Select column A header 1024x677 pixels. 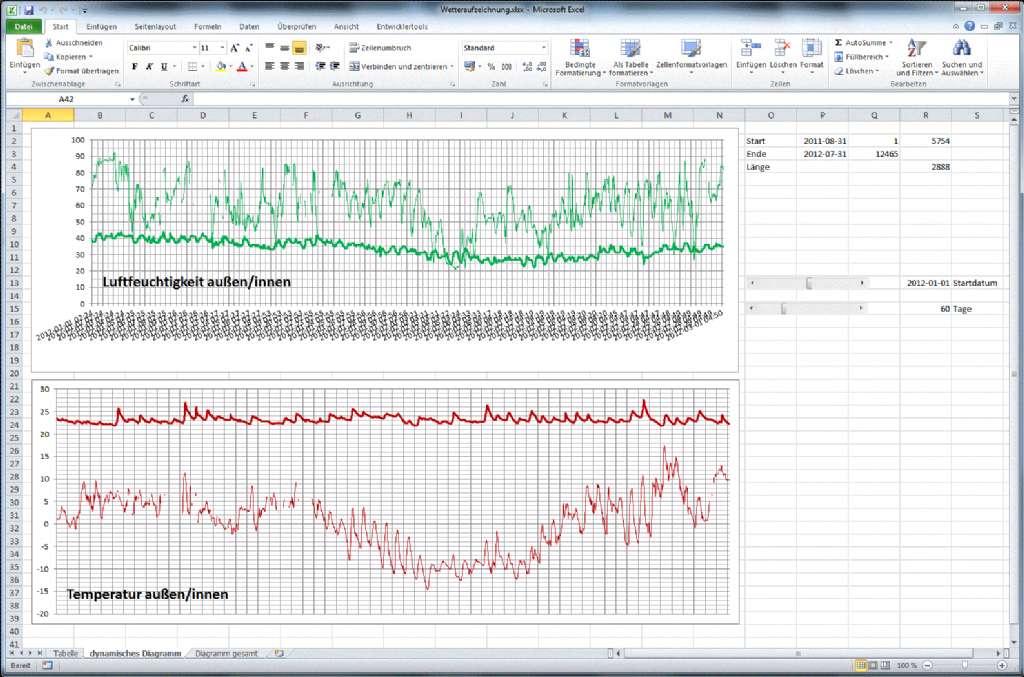coord(48,116)
